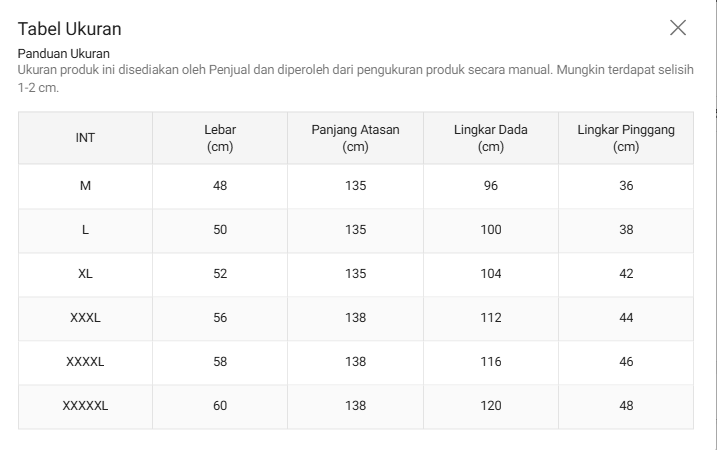Click the Tabel Ukuran title
The width and height of the screenshot is (717, 450).
pyautogui.click(x=70, y=29)
